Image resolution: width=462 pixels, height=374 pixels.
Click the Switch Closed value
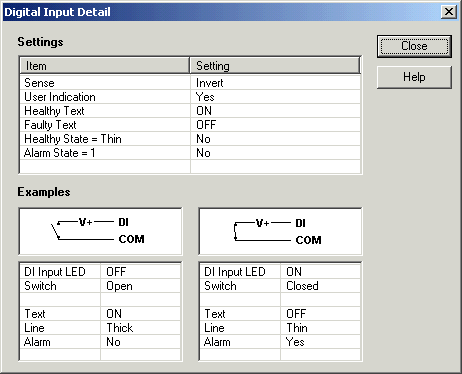point(302,286)
